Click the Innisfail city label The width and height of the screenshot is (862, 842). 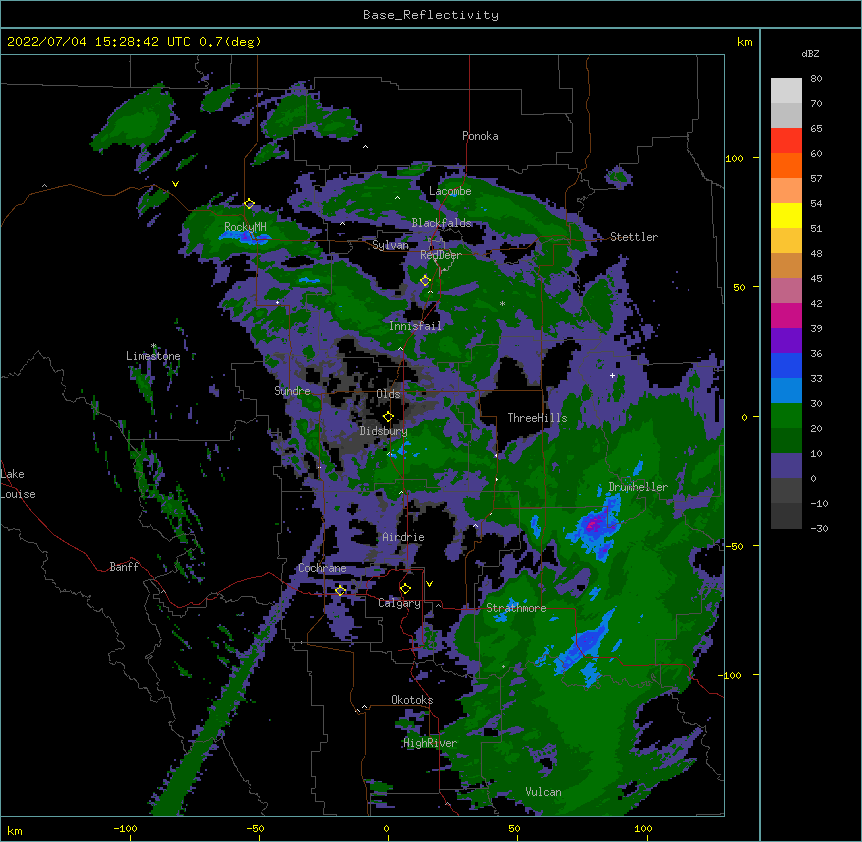coord(415,326)
